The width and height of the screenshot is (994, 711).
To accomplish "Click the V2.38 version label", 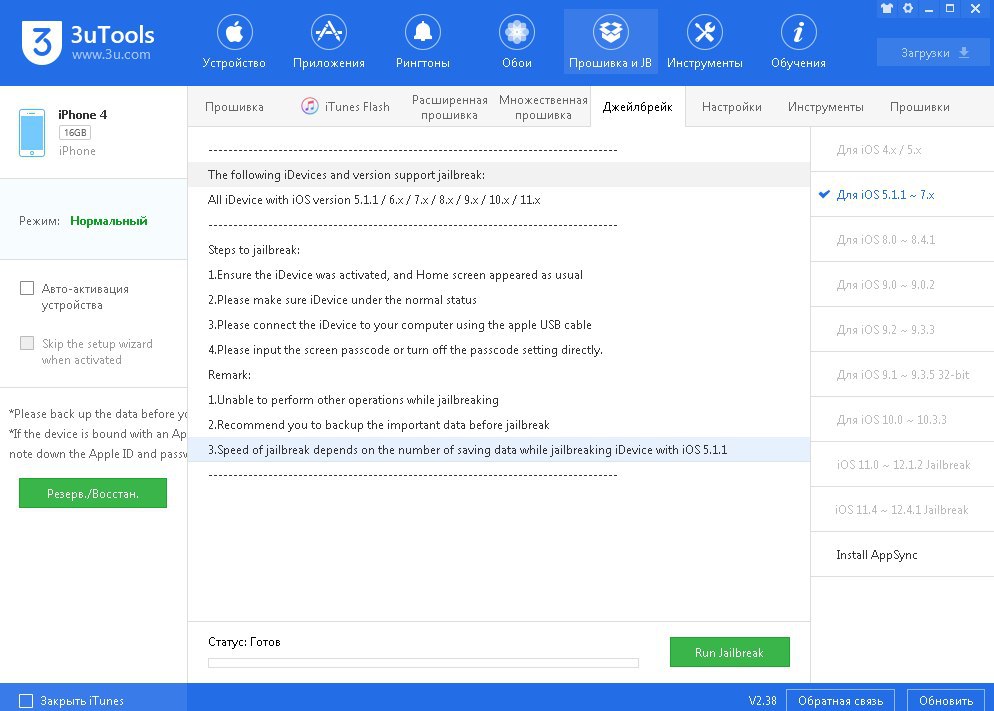I will pos(762,701).
